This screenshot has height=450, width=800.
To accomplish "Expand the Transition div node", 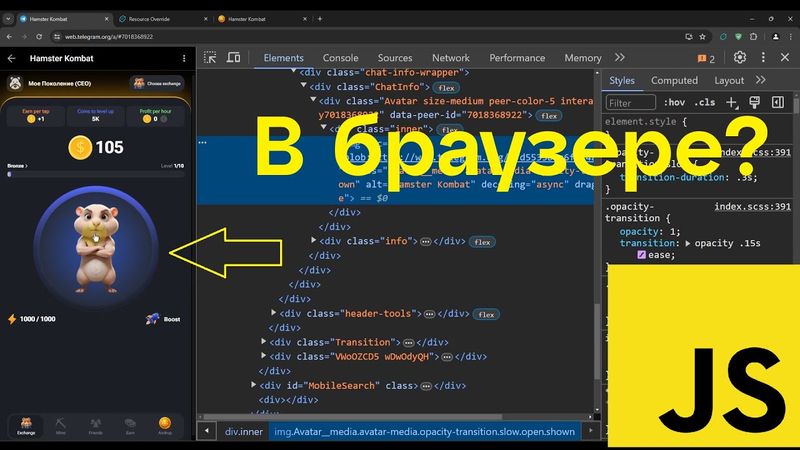I will coord(264,341).
